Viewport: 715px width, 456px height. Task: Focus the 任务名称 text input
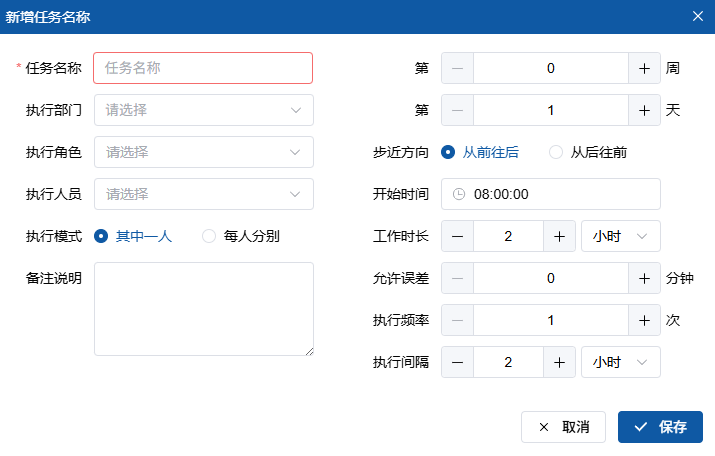click(x=203, y=68)
